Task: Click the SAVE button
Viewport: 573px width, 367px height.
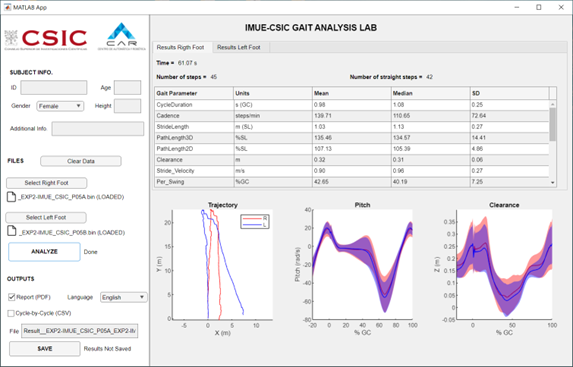Action: point(45,349)
